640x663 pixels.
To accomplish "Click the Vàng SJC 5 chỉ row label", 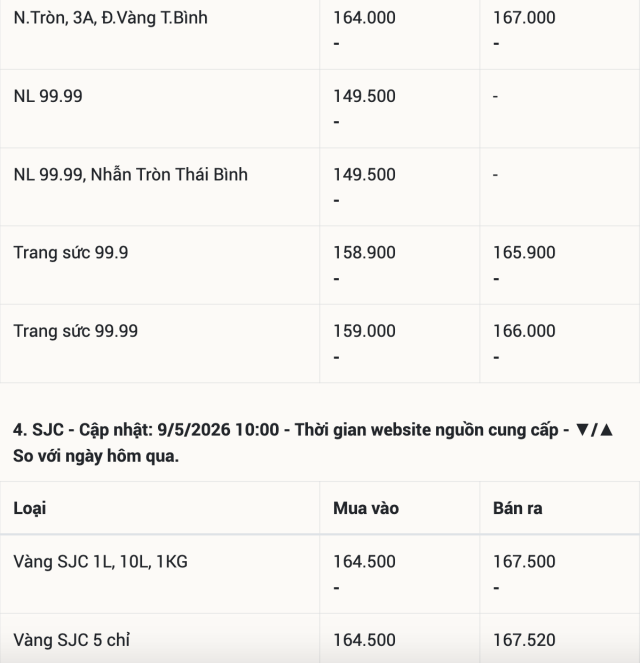I will 71,640.
